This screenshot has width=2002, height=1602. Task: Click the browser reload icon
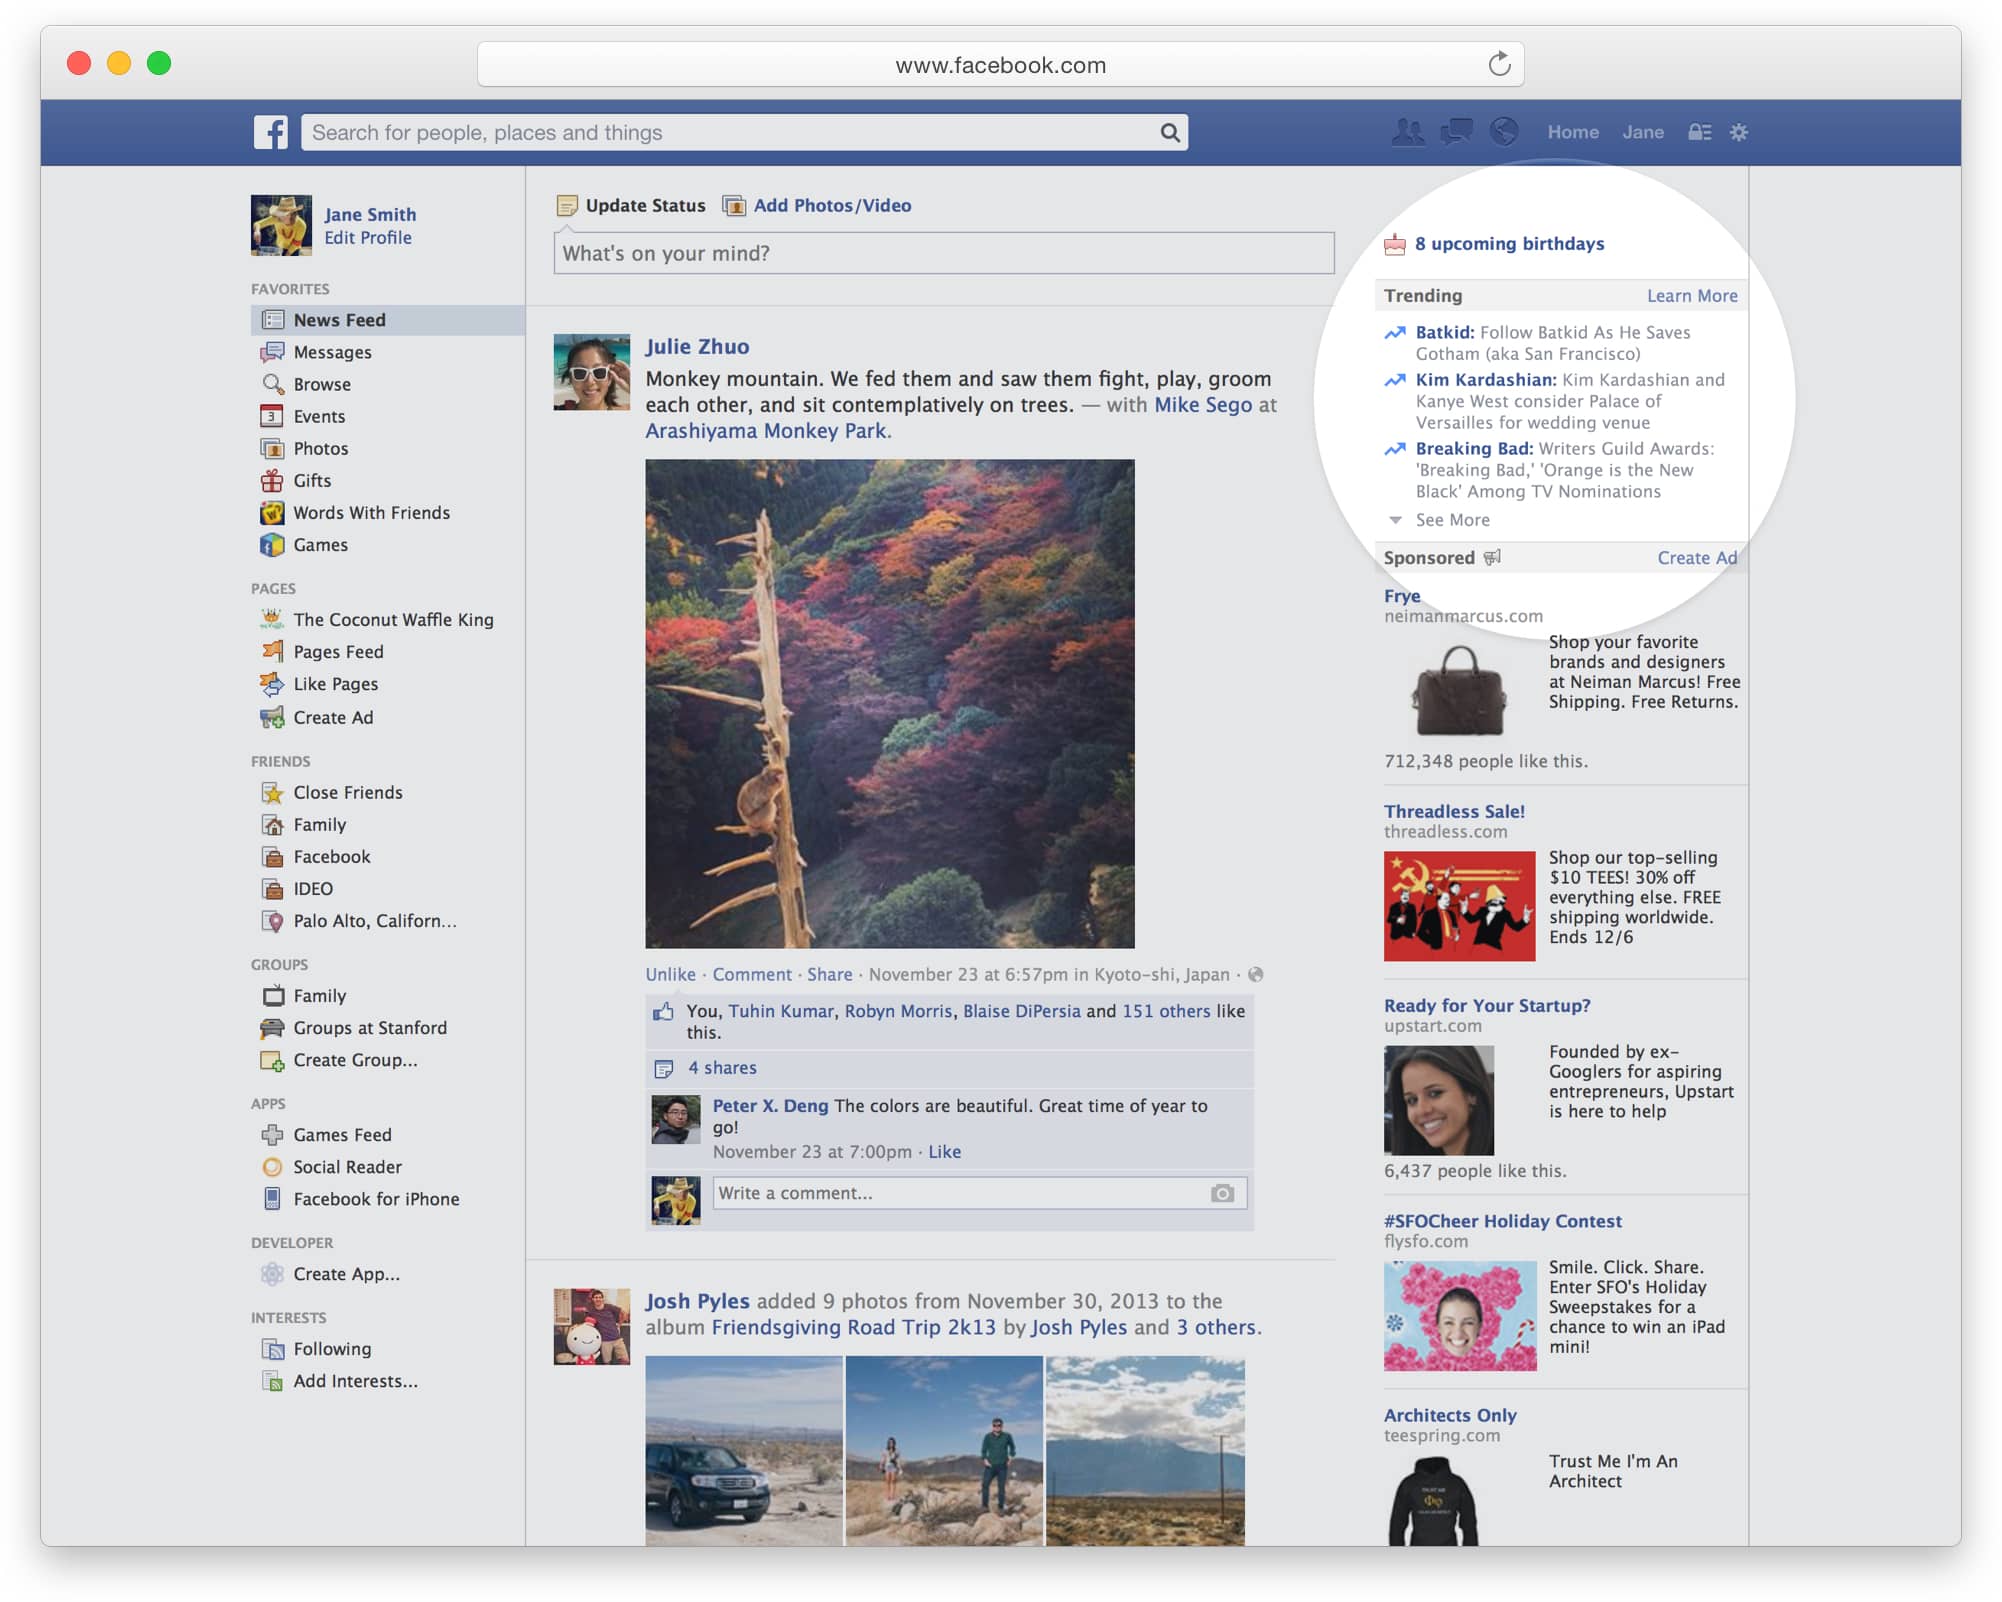[1498, 64]
